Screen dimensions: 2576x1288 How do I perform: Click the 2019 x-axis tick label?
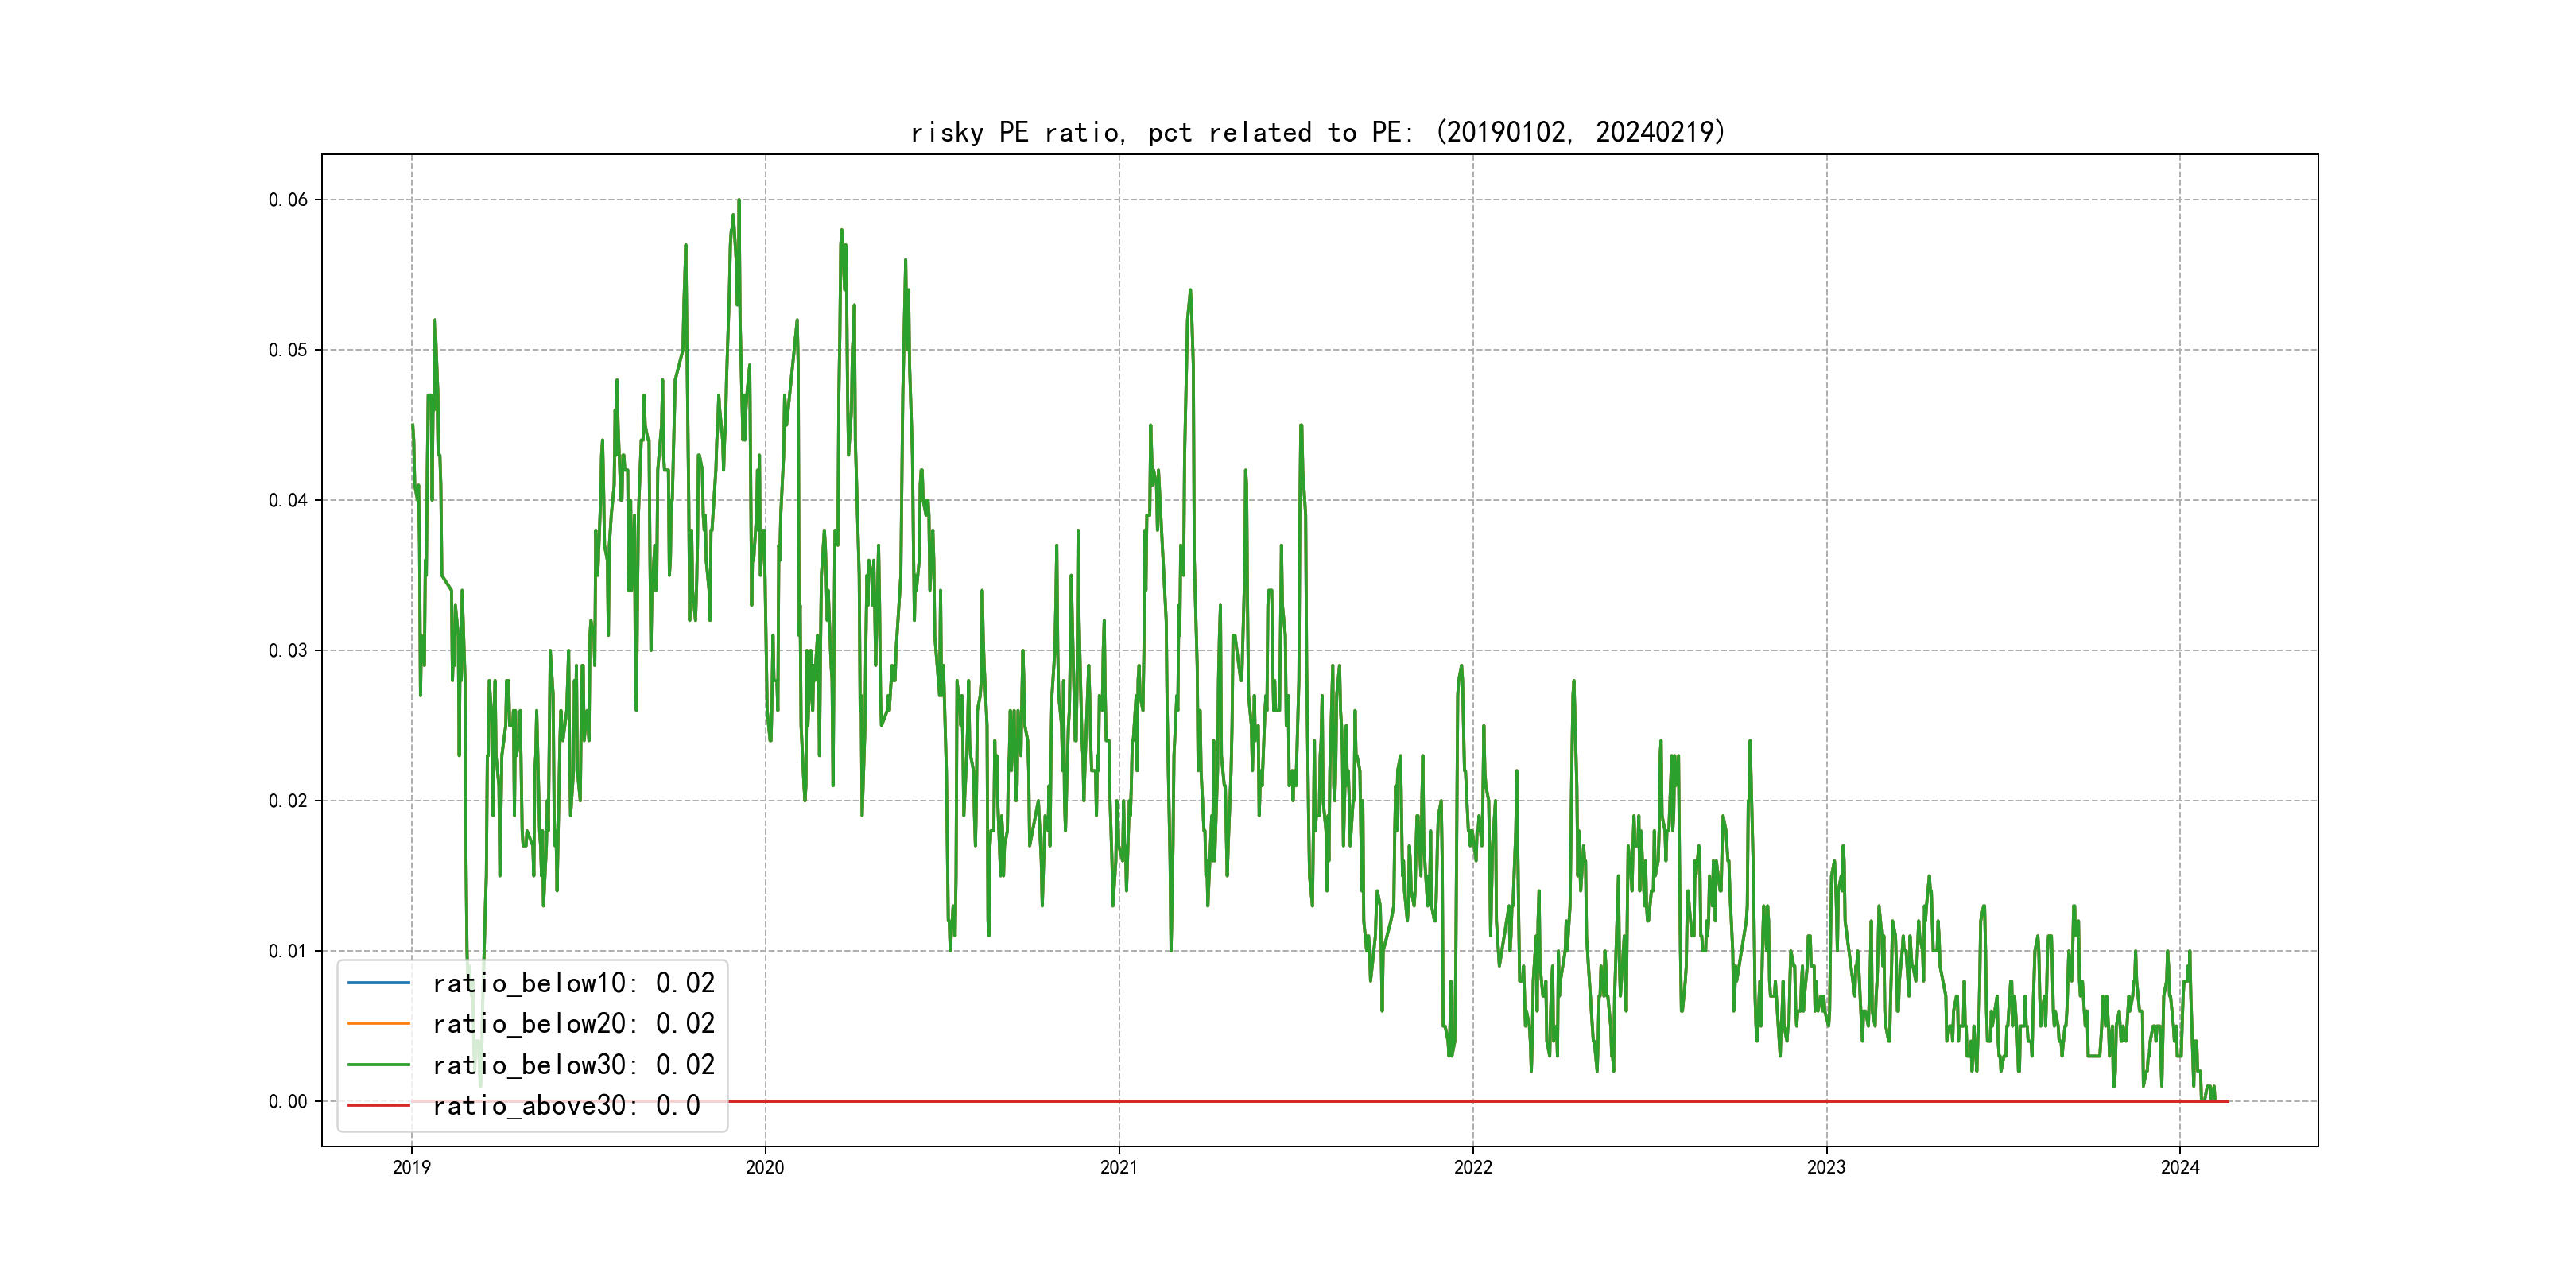(x=411, y=1167)
